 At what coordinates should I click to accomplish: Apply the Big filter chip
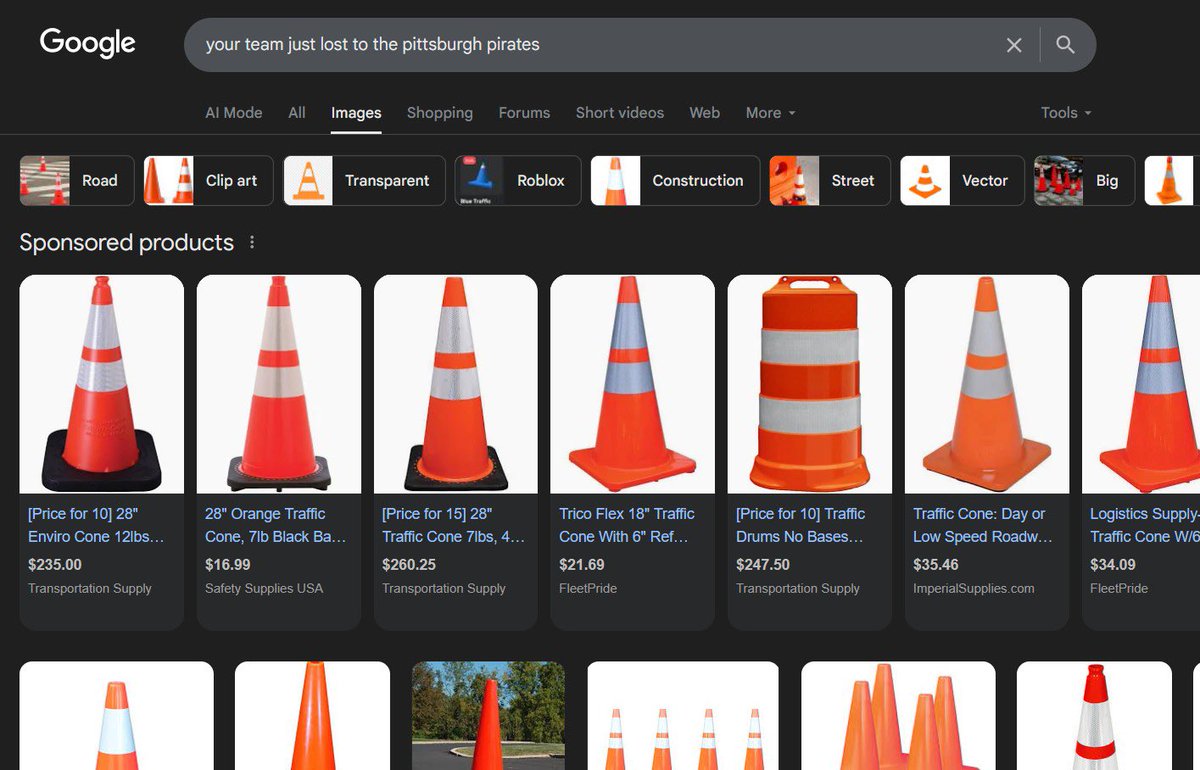tap(1084, 181)
